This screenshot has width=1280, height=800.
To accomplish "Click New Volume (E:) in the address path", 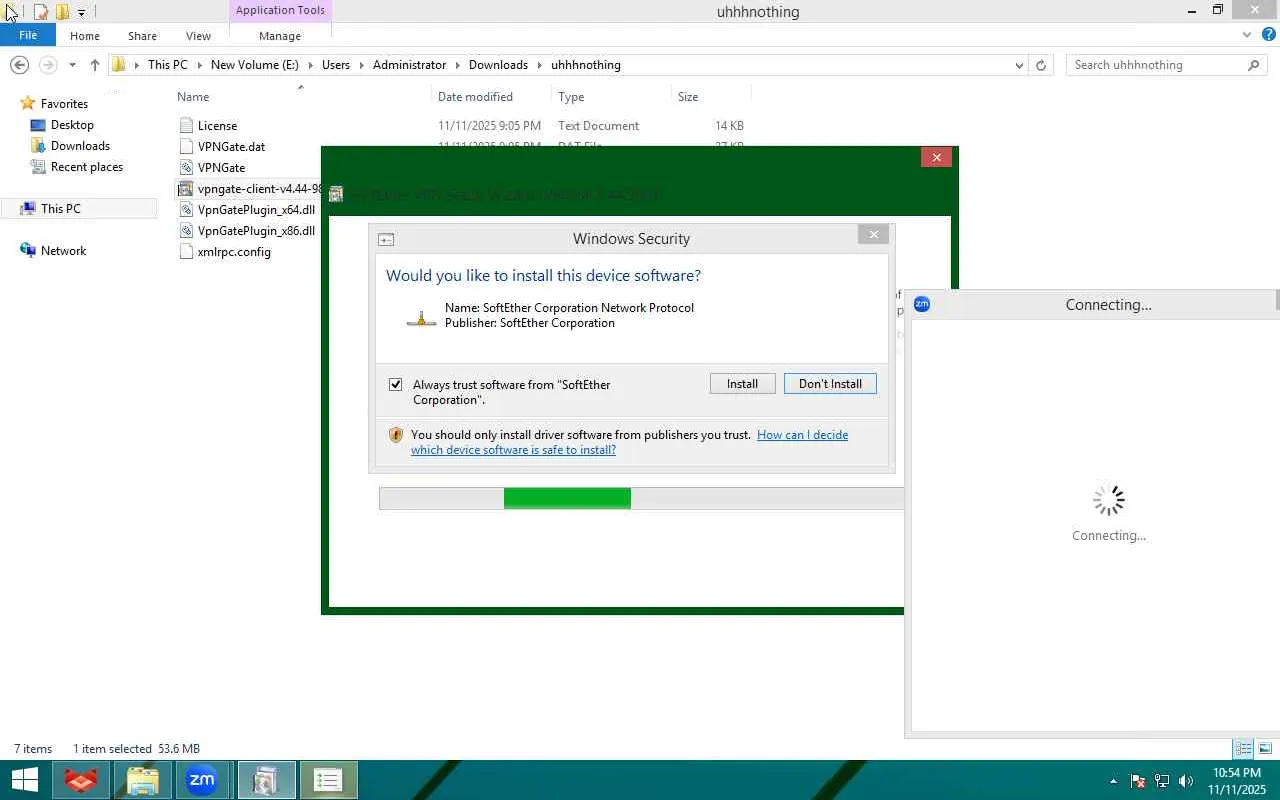I will click(254, 65).
